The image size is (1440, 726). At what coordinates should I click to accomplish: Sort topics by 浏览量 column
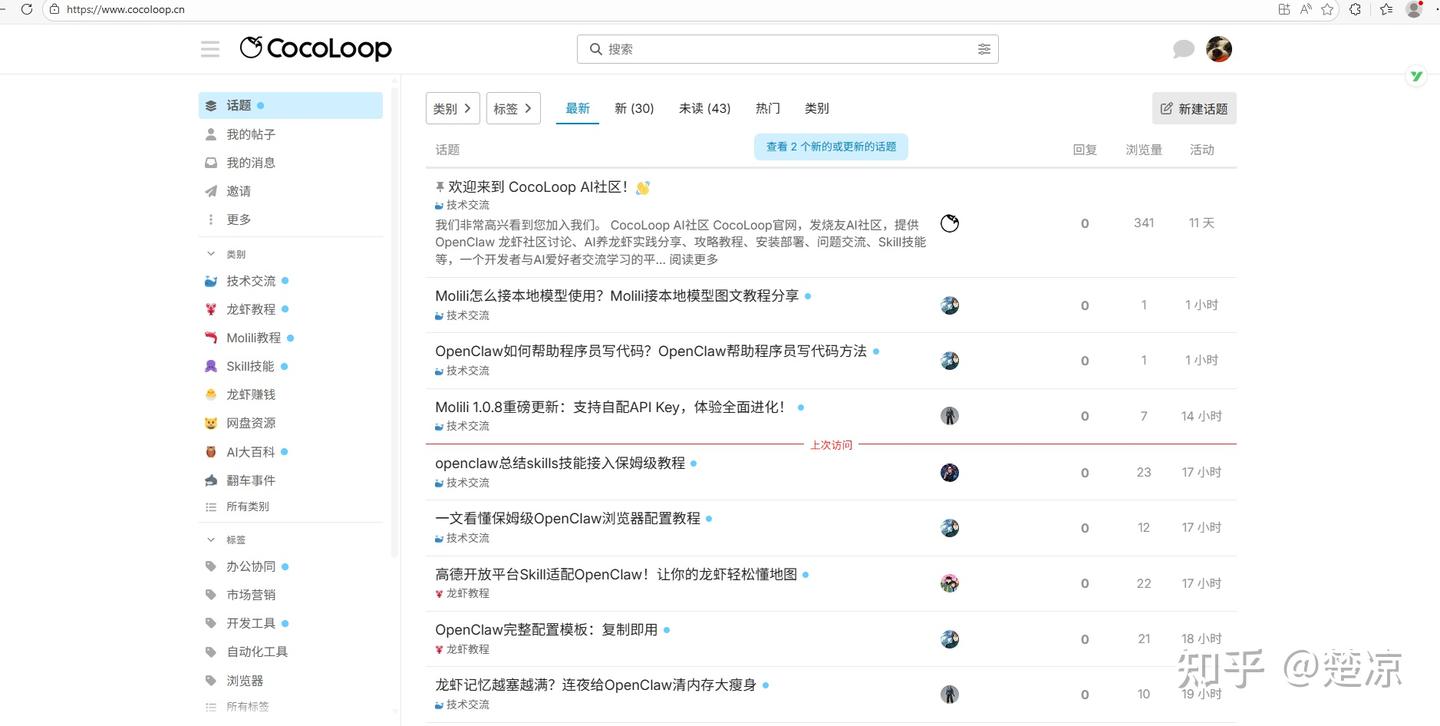[x=1144, y=150]
